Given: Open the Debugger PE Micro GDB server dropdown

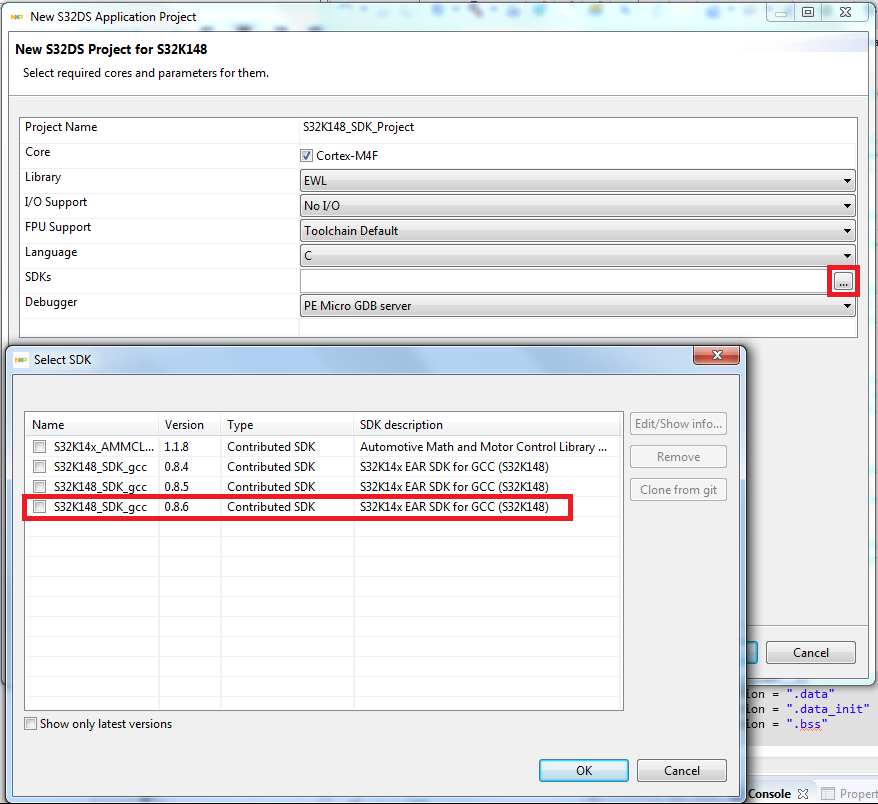Looking at the screenshot, I should click(x=578, y=306).
